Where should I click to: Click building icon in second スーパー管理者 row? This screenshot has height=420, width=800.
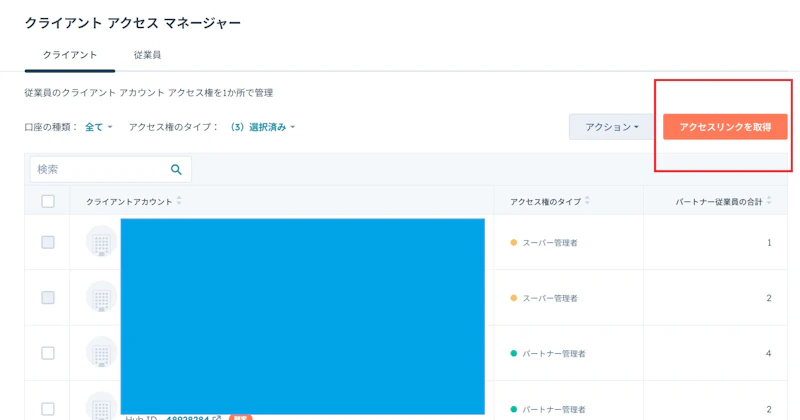102,297
